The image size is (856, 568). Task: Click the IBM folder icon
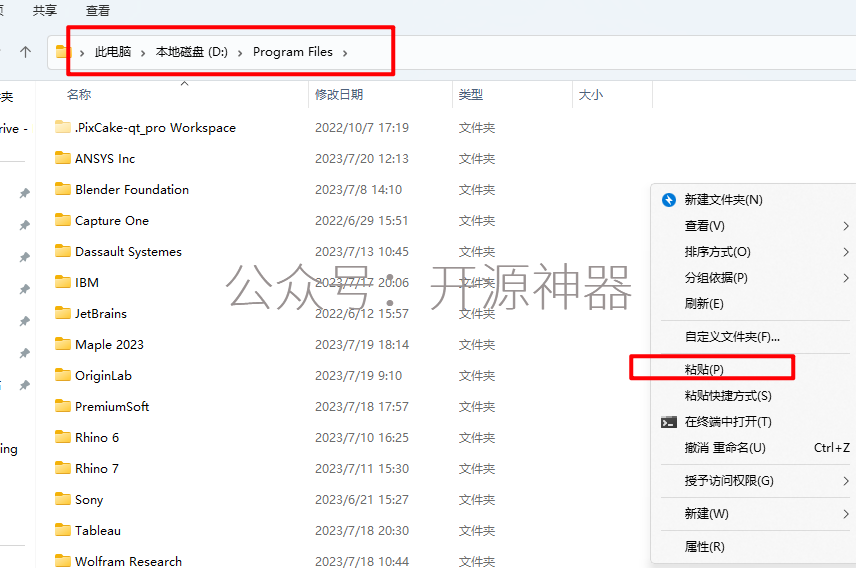(63, 282)
